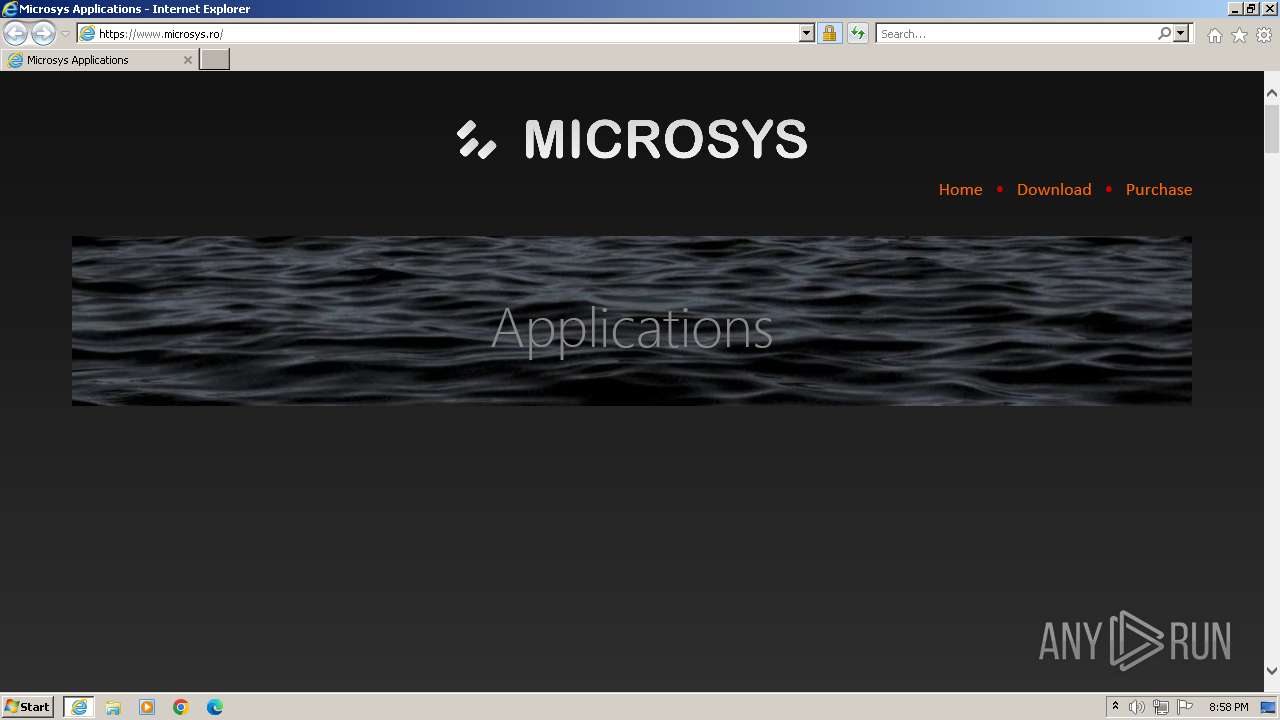Viewport: 1280px width, 720px height.
Task: Open the Download page link
Action: 1054,189
